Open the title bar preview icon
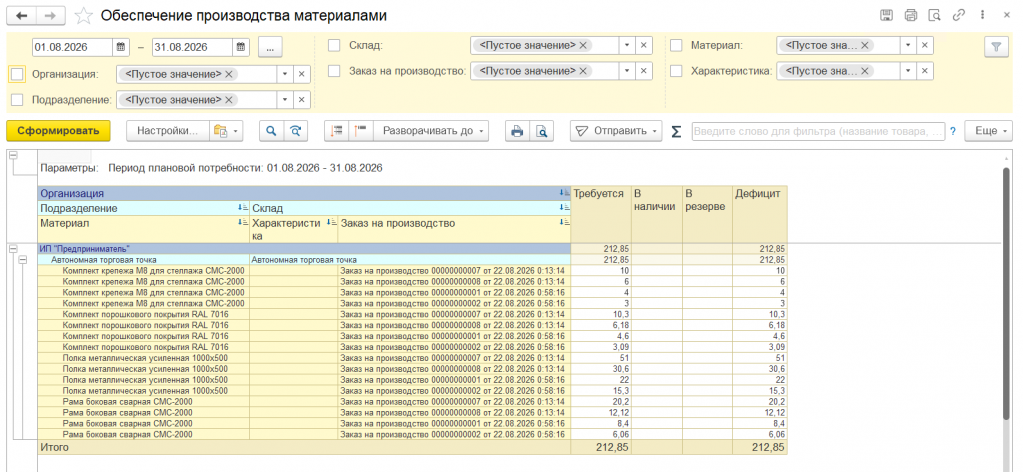 tap(935, 15)
